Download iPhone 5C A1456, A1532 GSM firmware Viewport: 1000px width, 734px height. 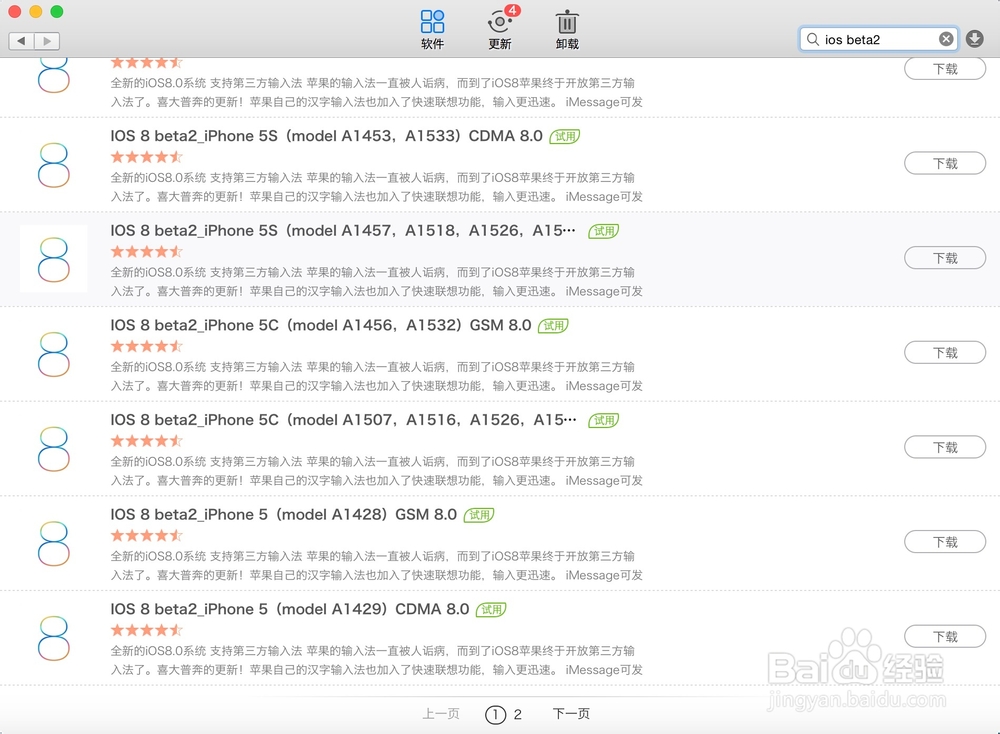pos(945,353)
